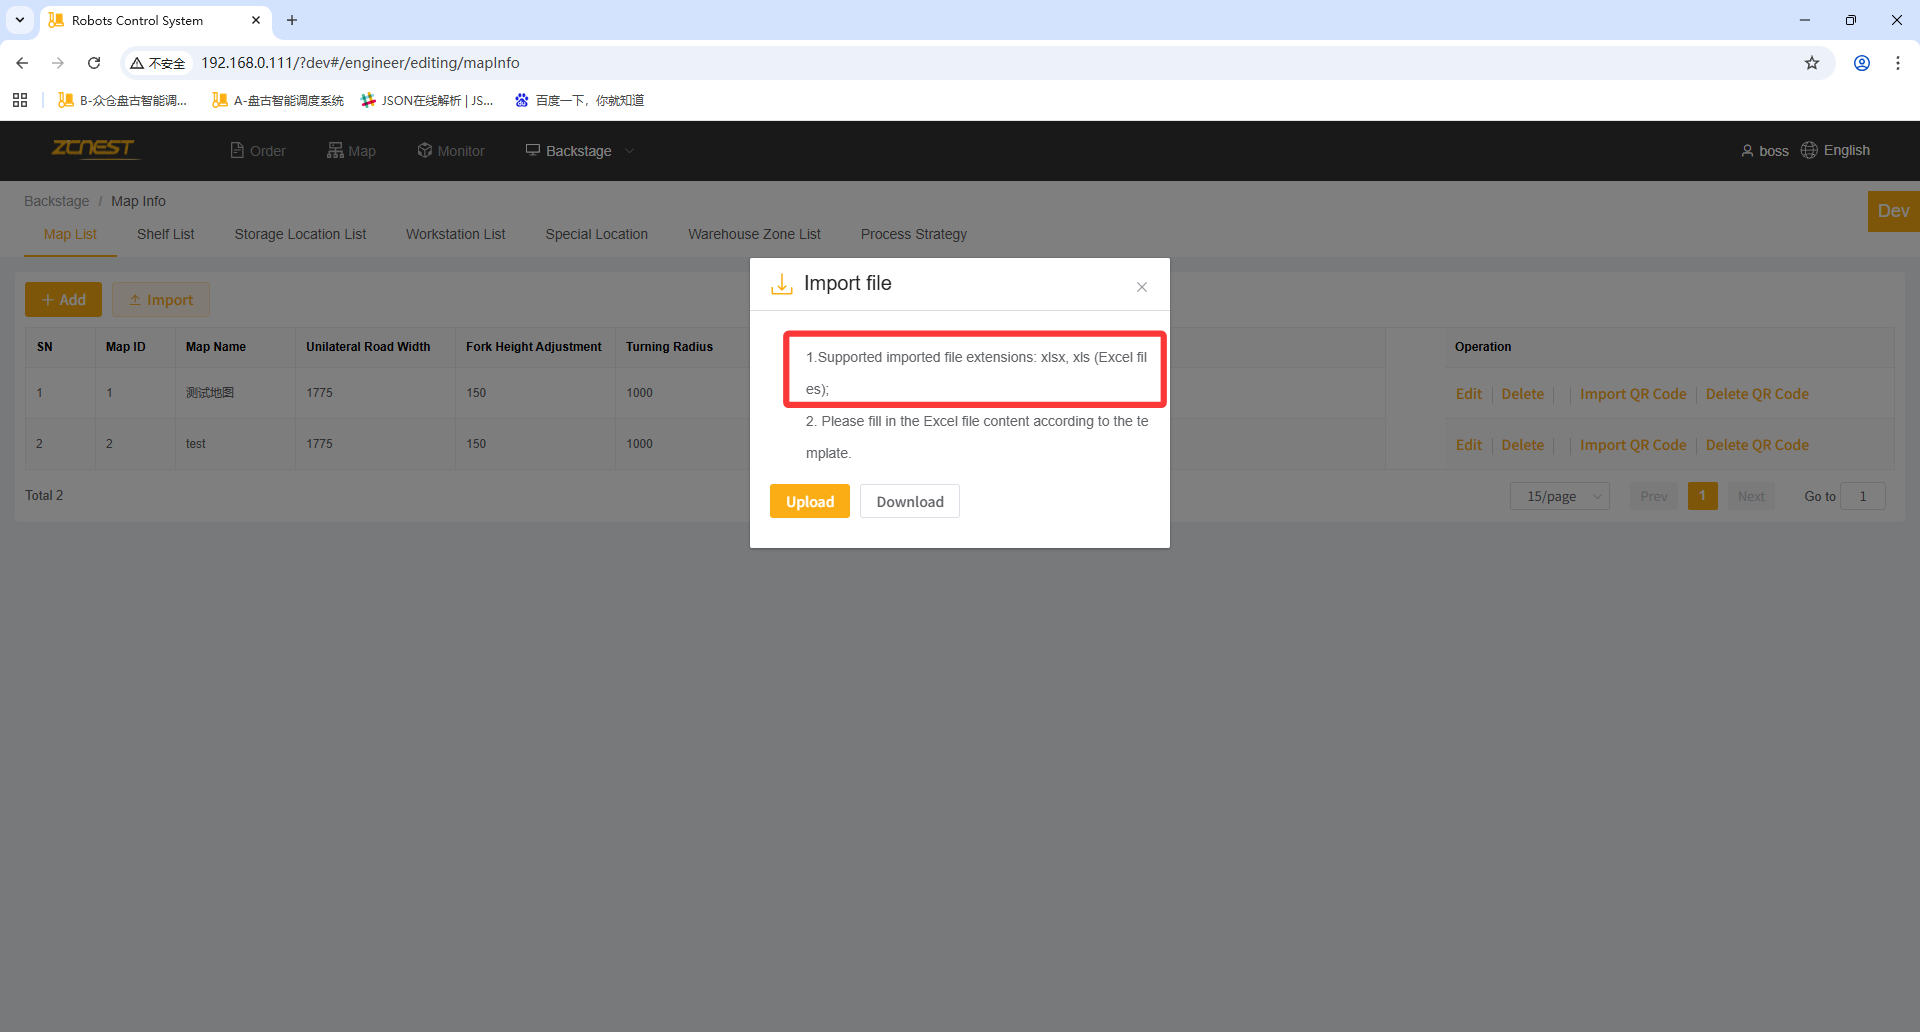1920x1032 pixels.
Task: Open Chrome three-dot menu
Action: tap(1897, 63)
